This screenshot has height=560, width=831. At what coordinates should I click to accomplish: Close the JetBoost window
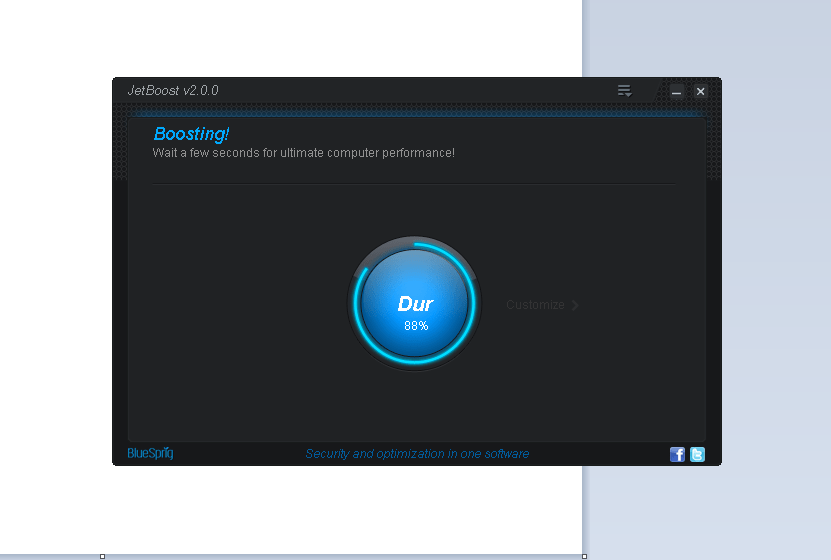pos(700,92)
